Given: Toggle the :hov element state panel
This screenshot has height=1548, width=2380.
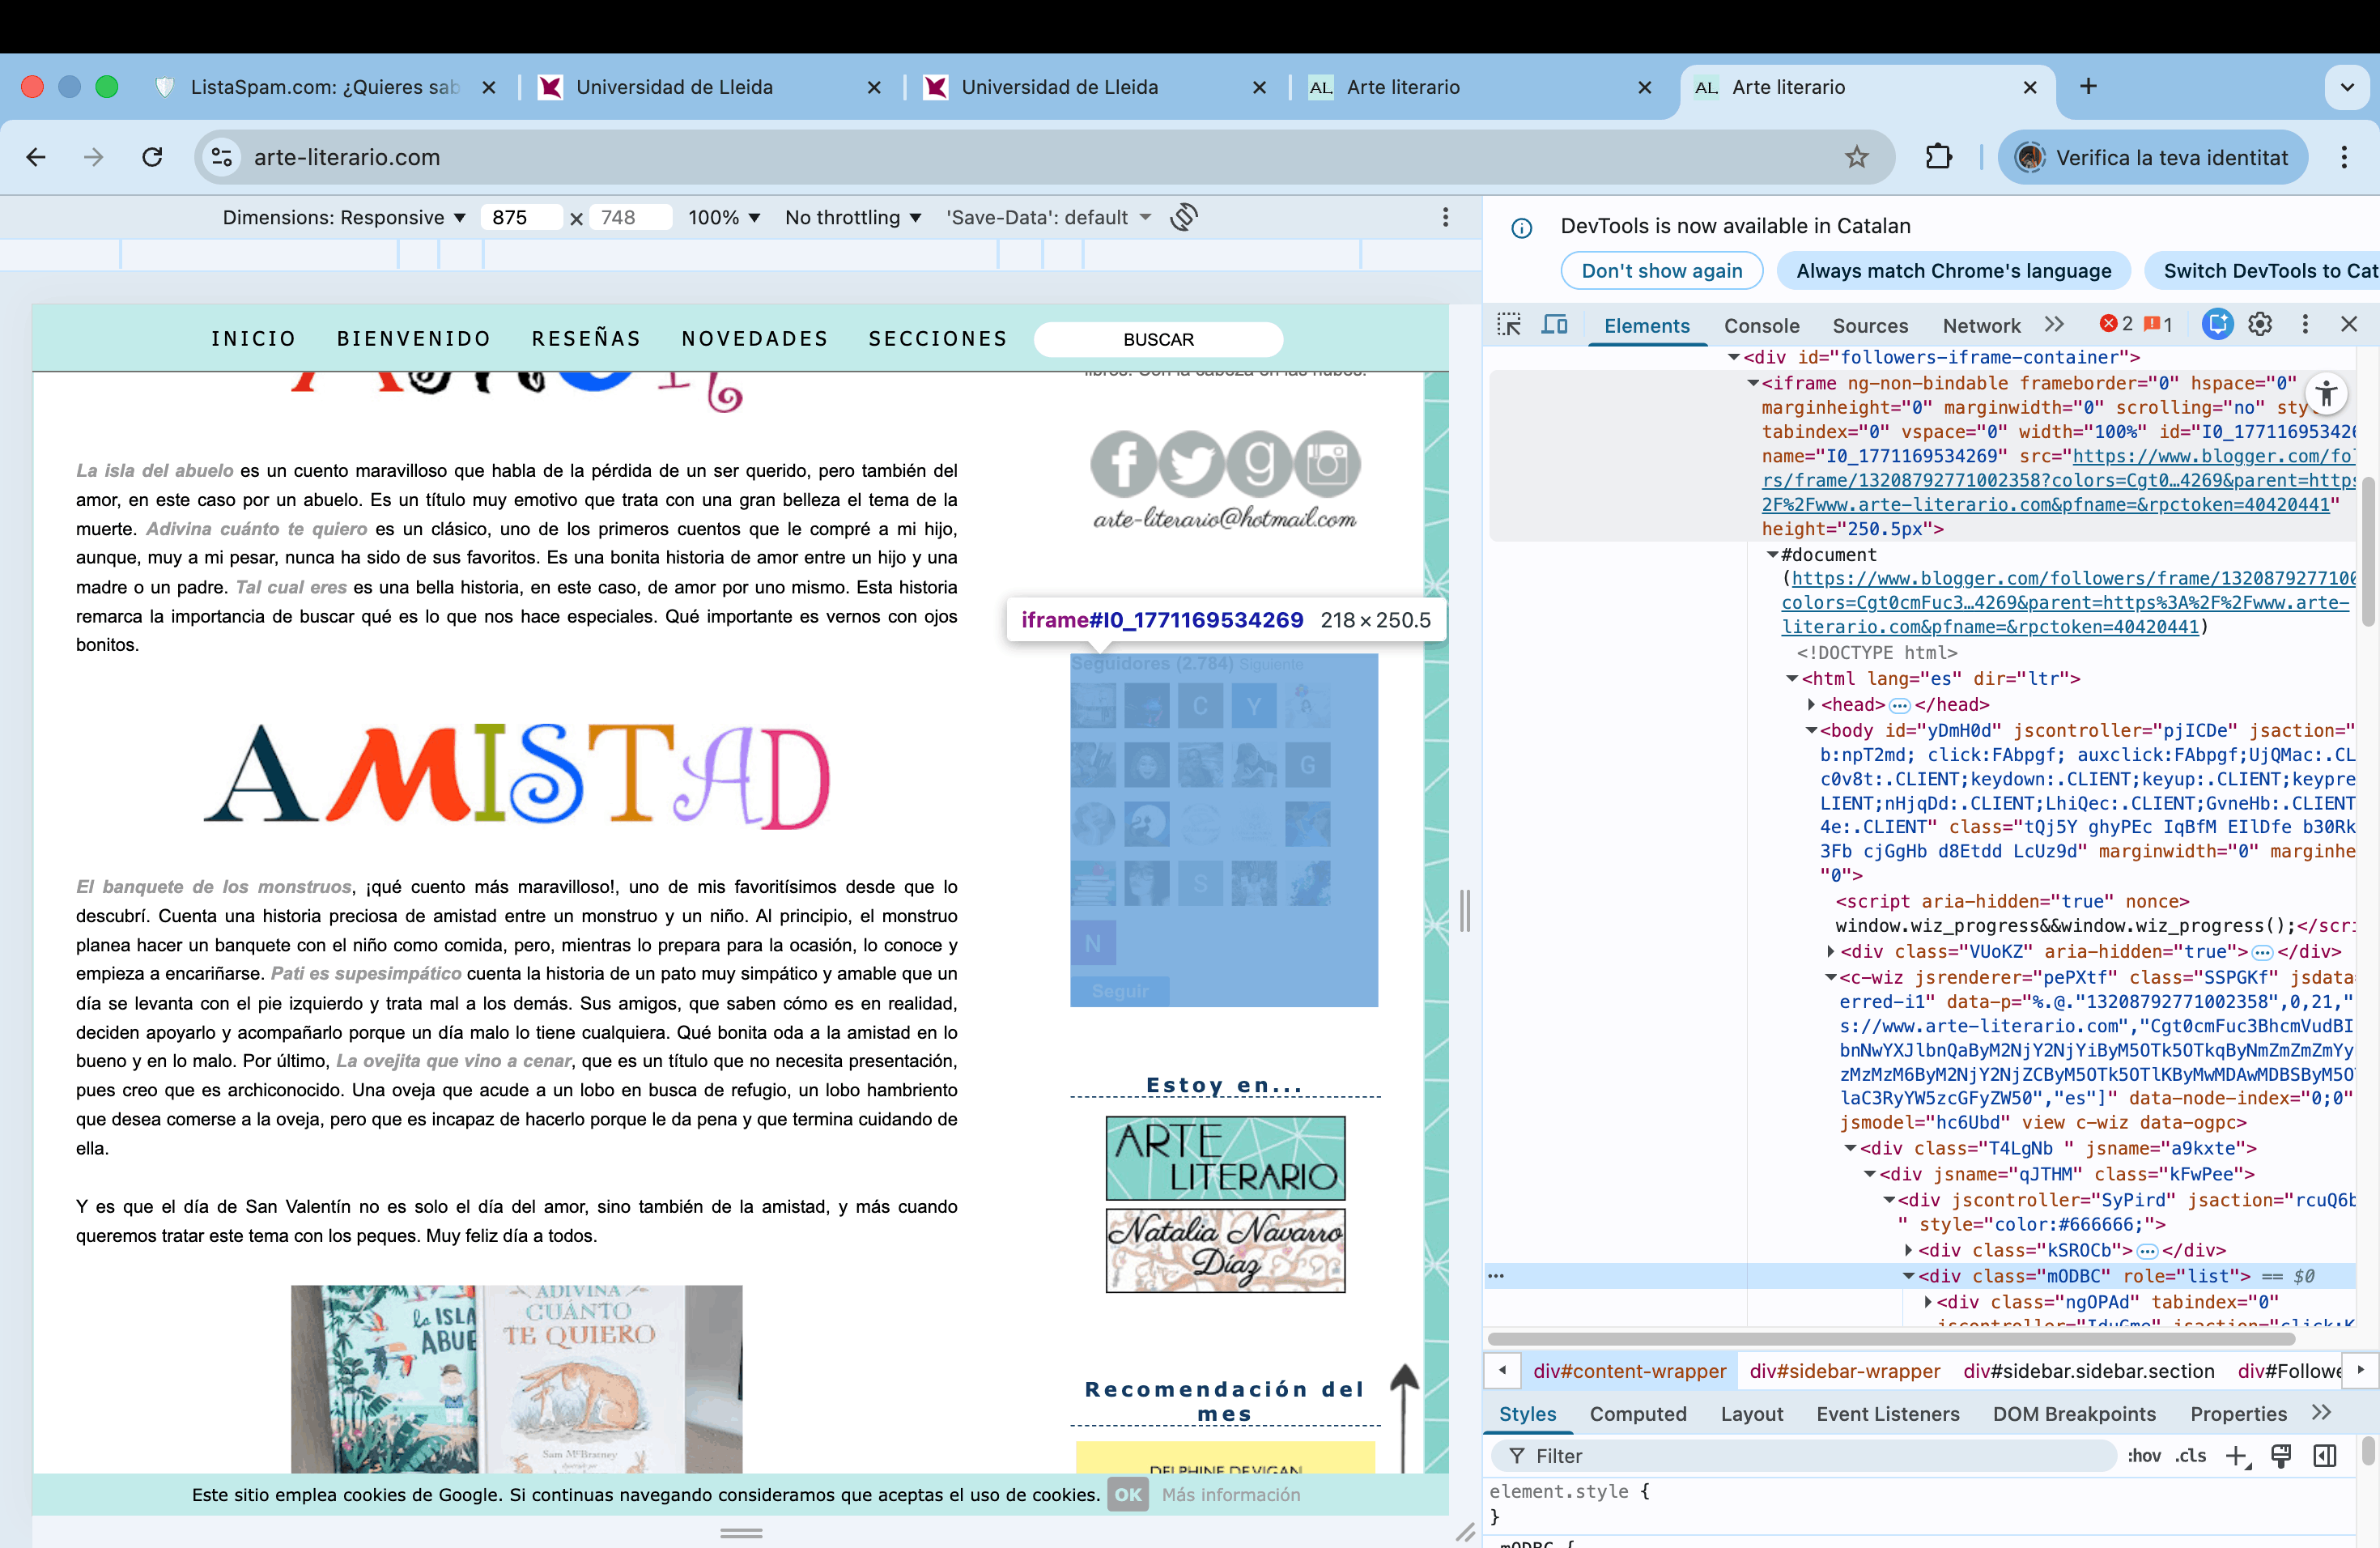Looking at the screenshot, I should point(2144,1456).
